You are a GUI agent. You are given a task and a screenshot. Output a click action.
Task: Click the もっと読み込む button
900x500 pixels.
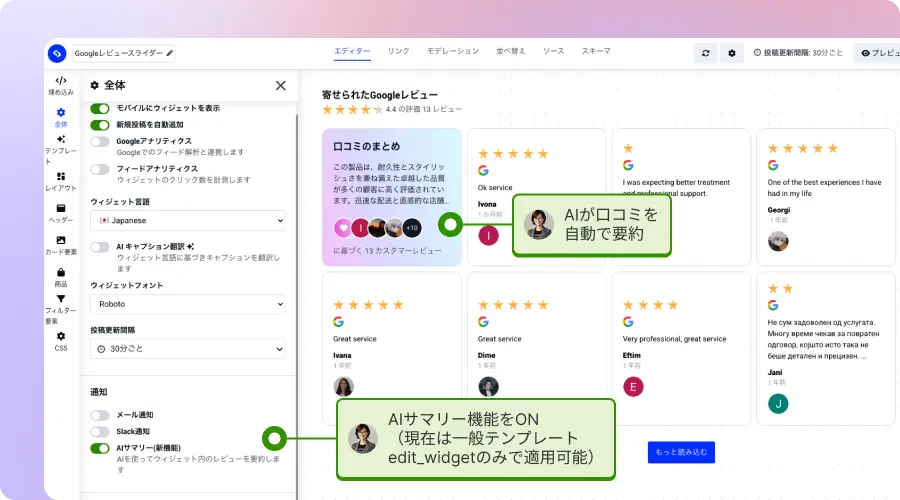click(681, 452)
